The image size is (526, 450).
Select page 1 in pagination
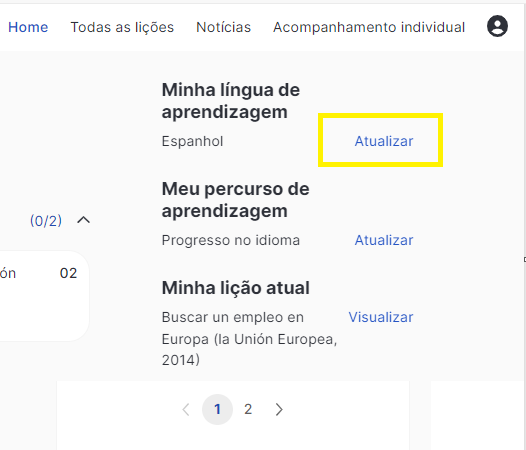pos(217,409)
